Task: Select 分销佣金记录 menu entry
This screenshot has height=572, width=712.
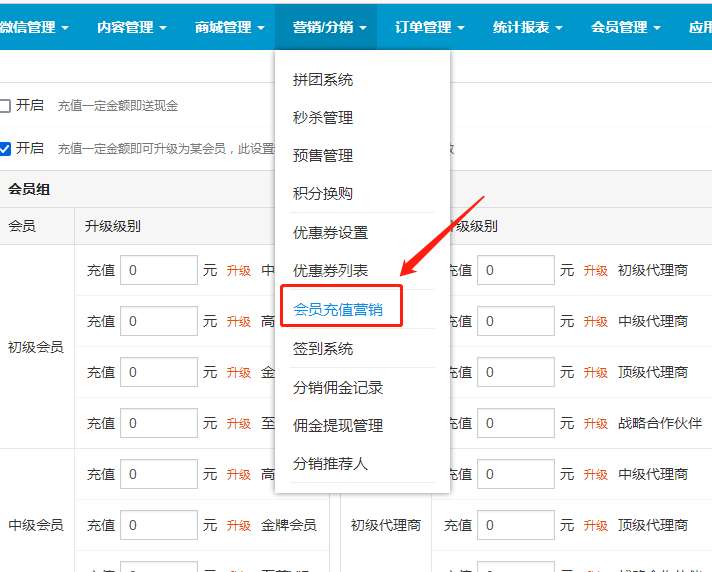Action: 338,387
